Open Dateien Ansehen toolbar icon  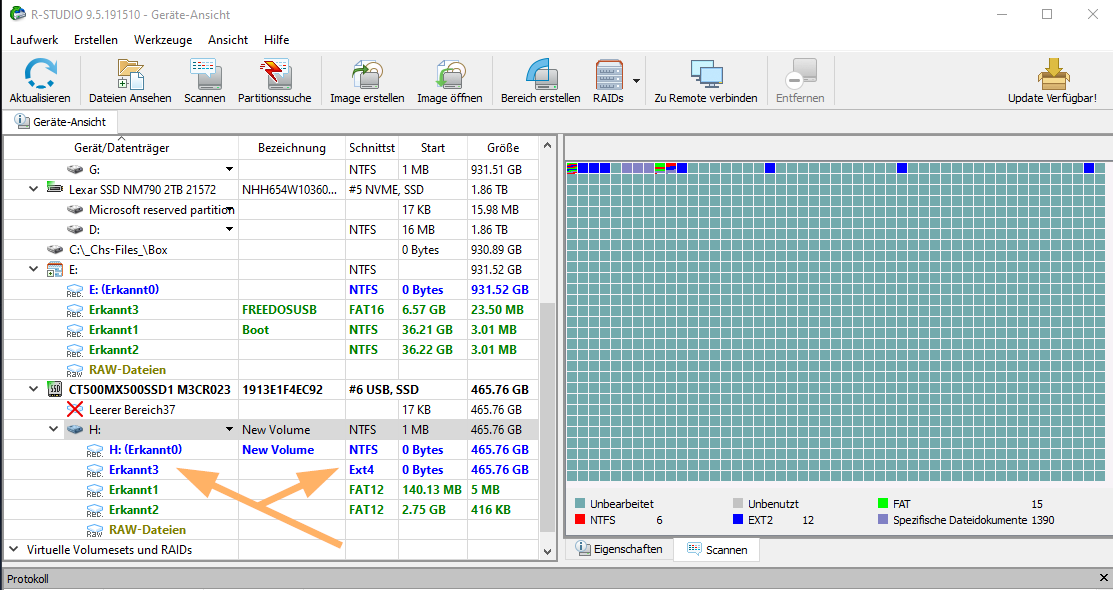point(130,75)
